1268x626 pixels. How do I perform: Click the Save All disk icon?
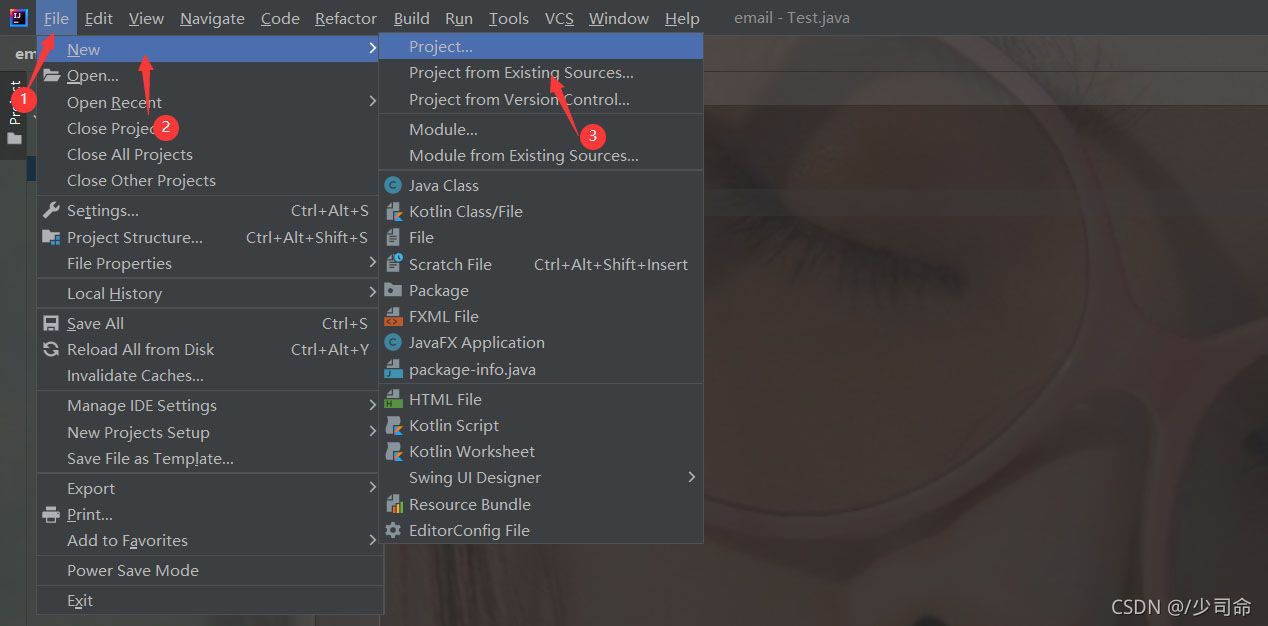pyautogui.click(x=51, y=323)
